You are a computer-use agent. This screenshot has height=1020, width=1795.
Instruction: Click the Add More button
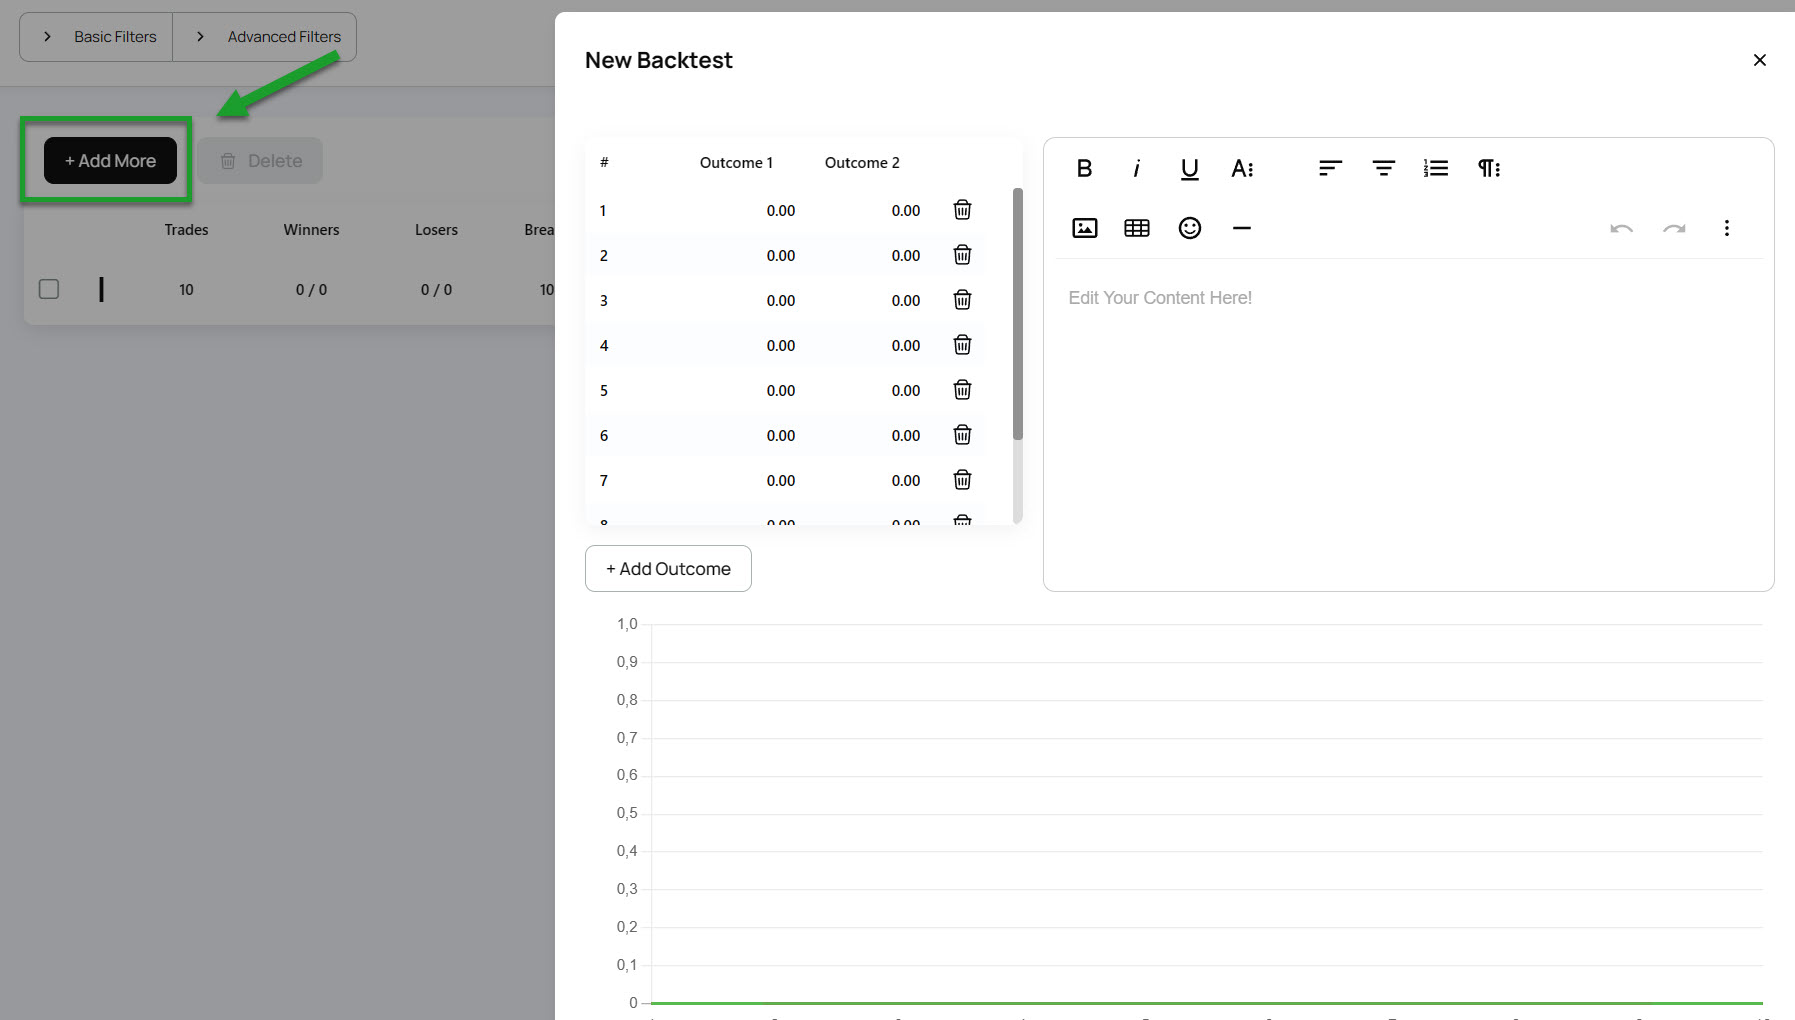click(110, 161)
